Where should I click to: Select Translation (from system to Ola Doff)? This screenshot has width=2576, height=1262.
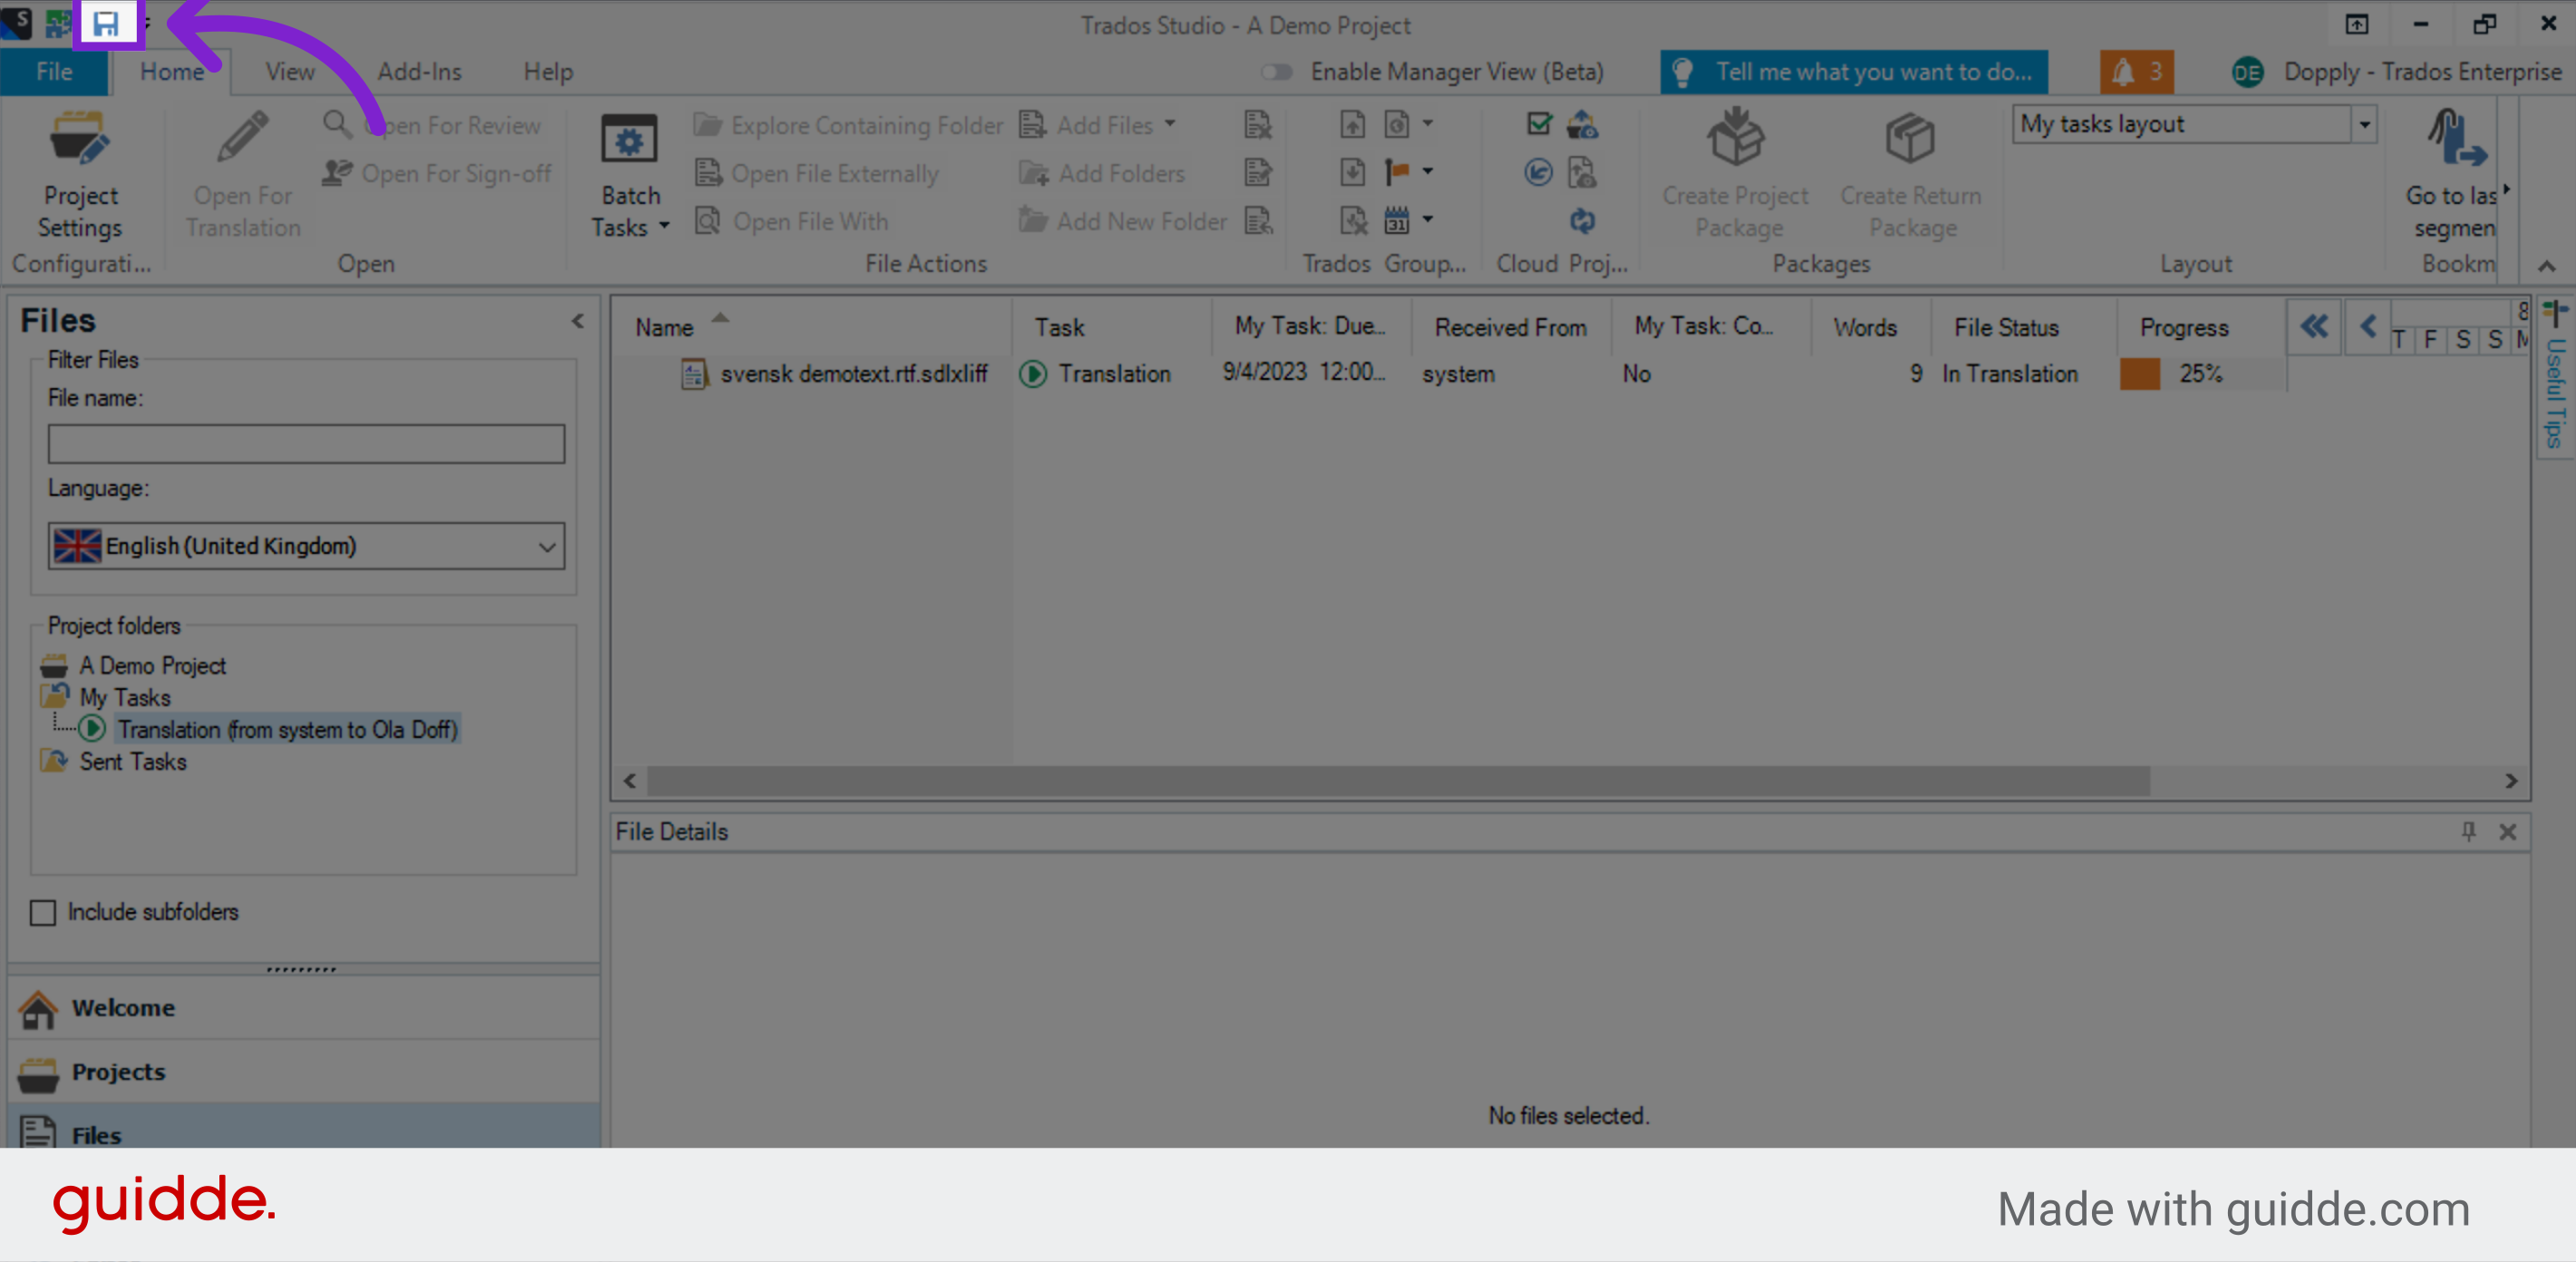pyautogui.click(x=287, y=729)
